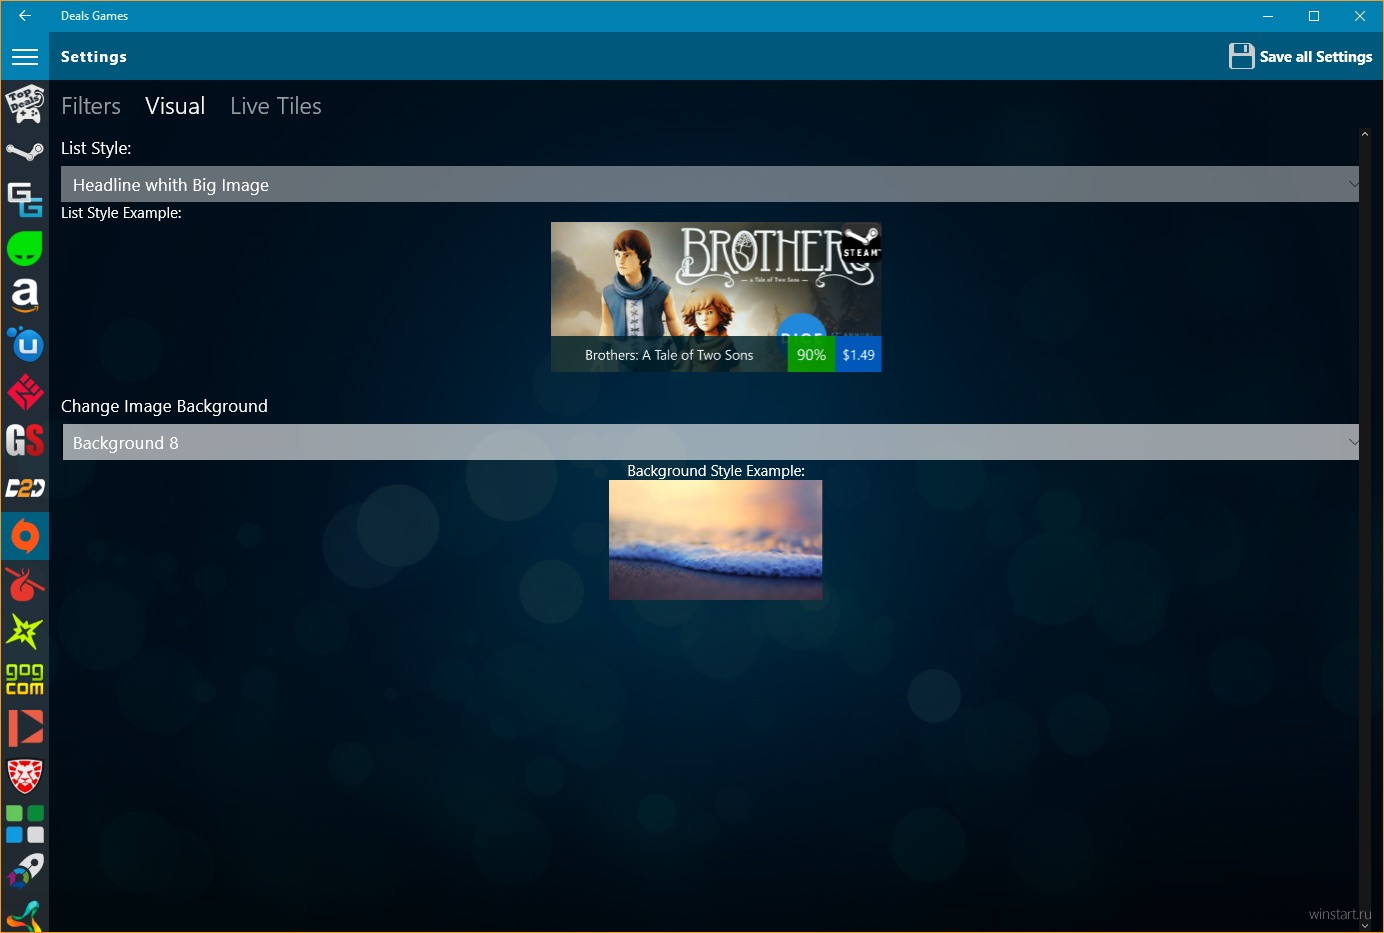Switch to the Filters tab
Image resolution: width=1384 pixels, height=933 pixels.
pyautogui.click(x=91, y=106)
